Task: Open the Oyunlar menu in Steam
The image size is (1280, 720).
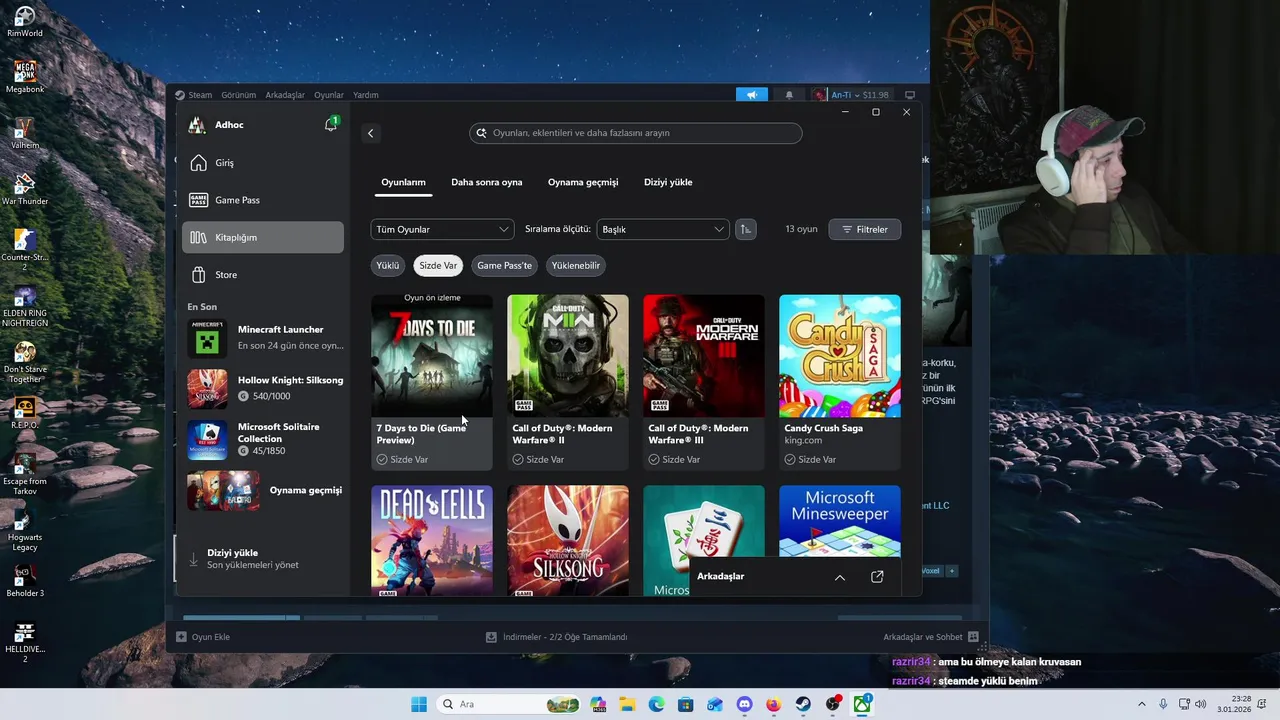Action: 329,95
